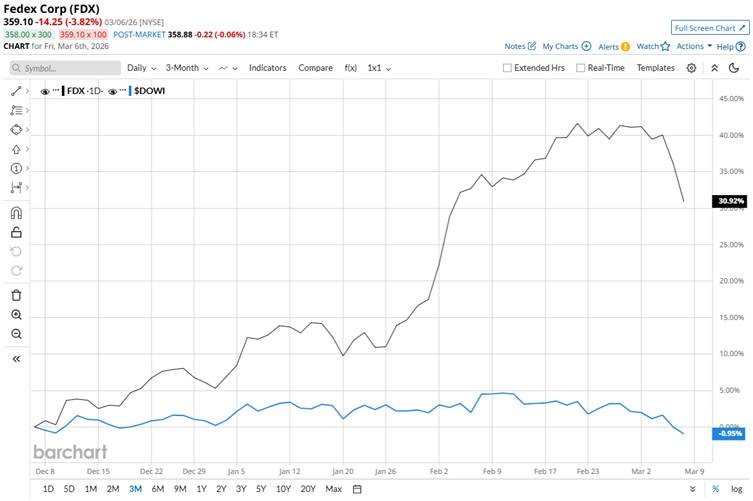Toggle the magnet snap tool
The image size is (753, 501).
16,213
